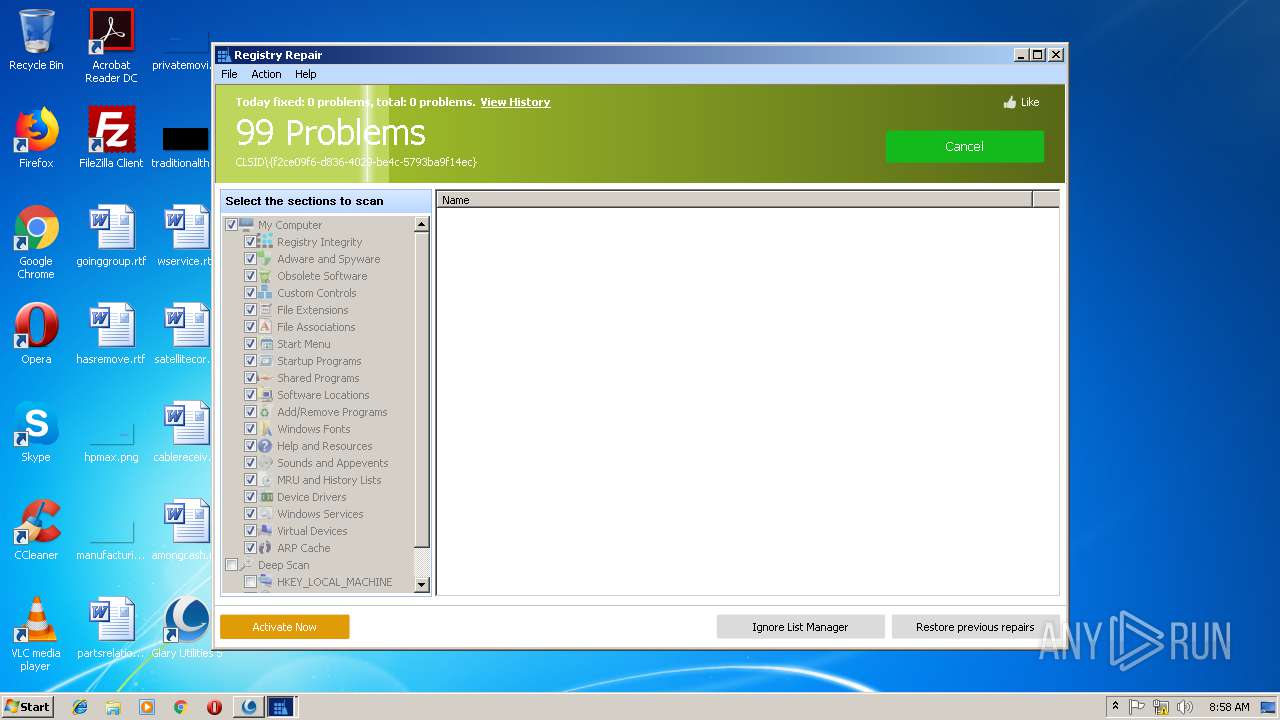Uncheck Registry Integrity checkbox
Screen dimensions: 1280x720
pyautogui.click(x=251, y=242)
